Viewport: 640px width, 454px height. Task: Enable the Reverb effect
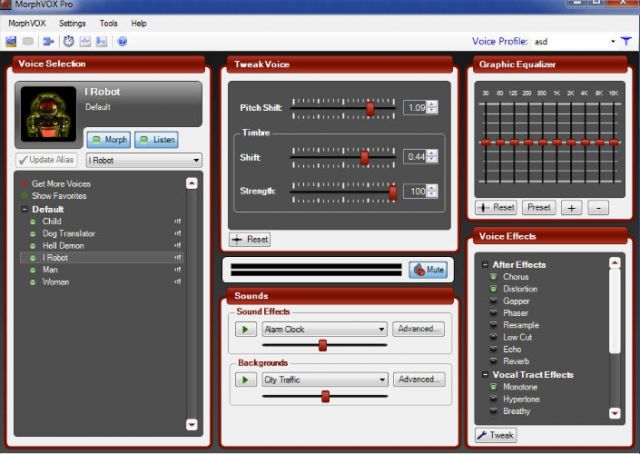pyautogui.click(x=493, y=361)
